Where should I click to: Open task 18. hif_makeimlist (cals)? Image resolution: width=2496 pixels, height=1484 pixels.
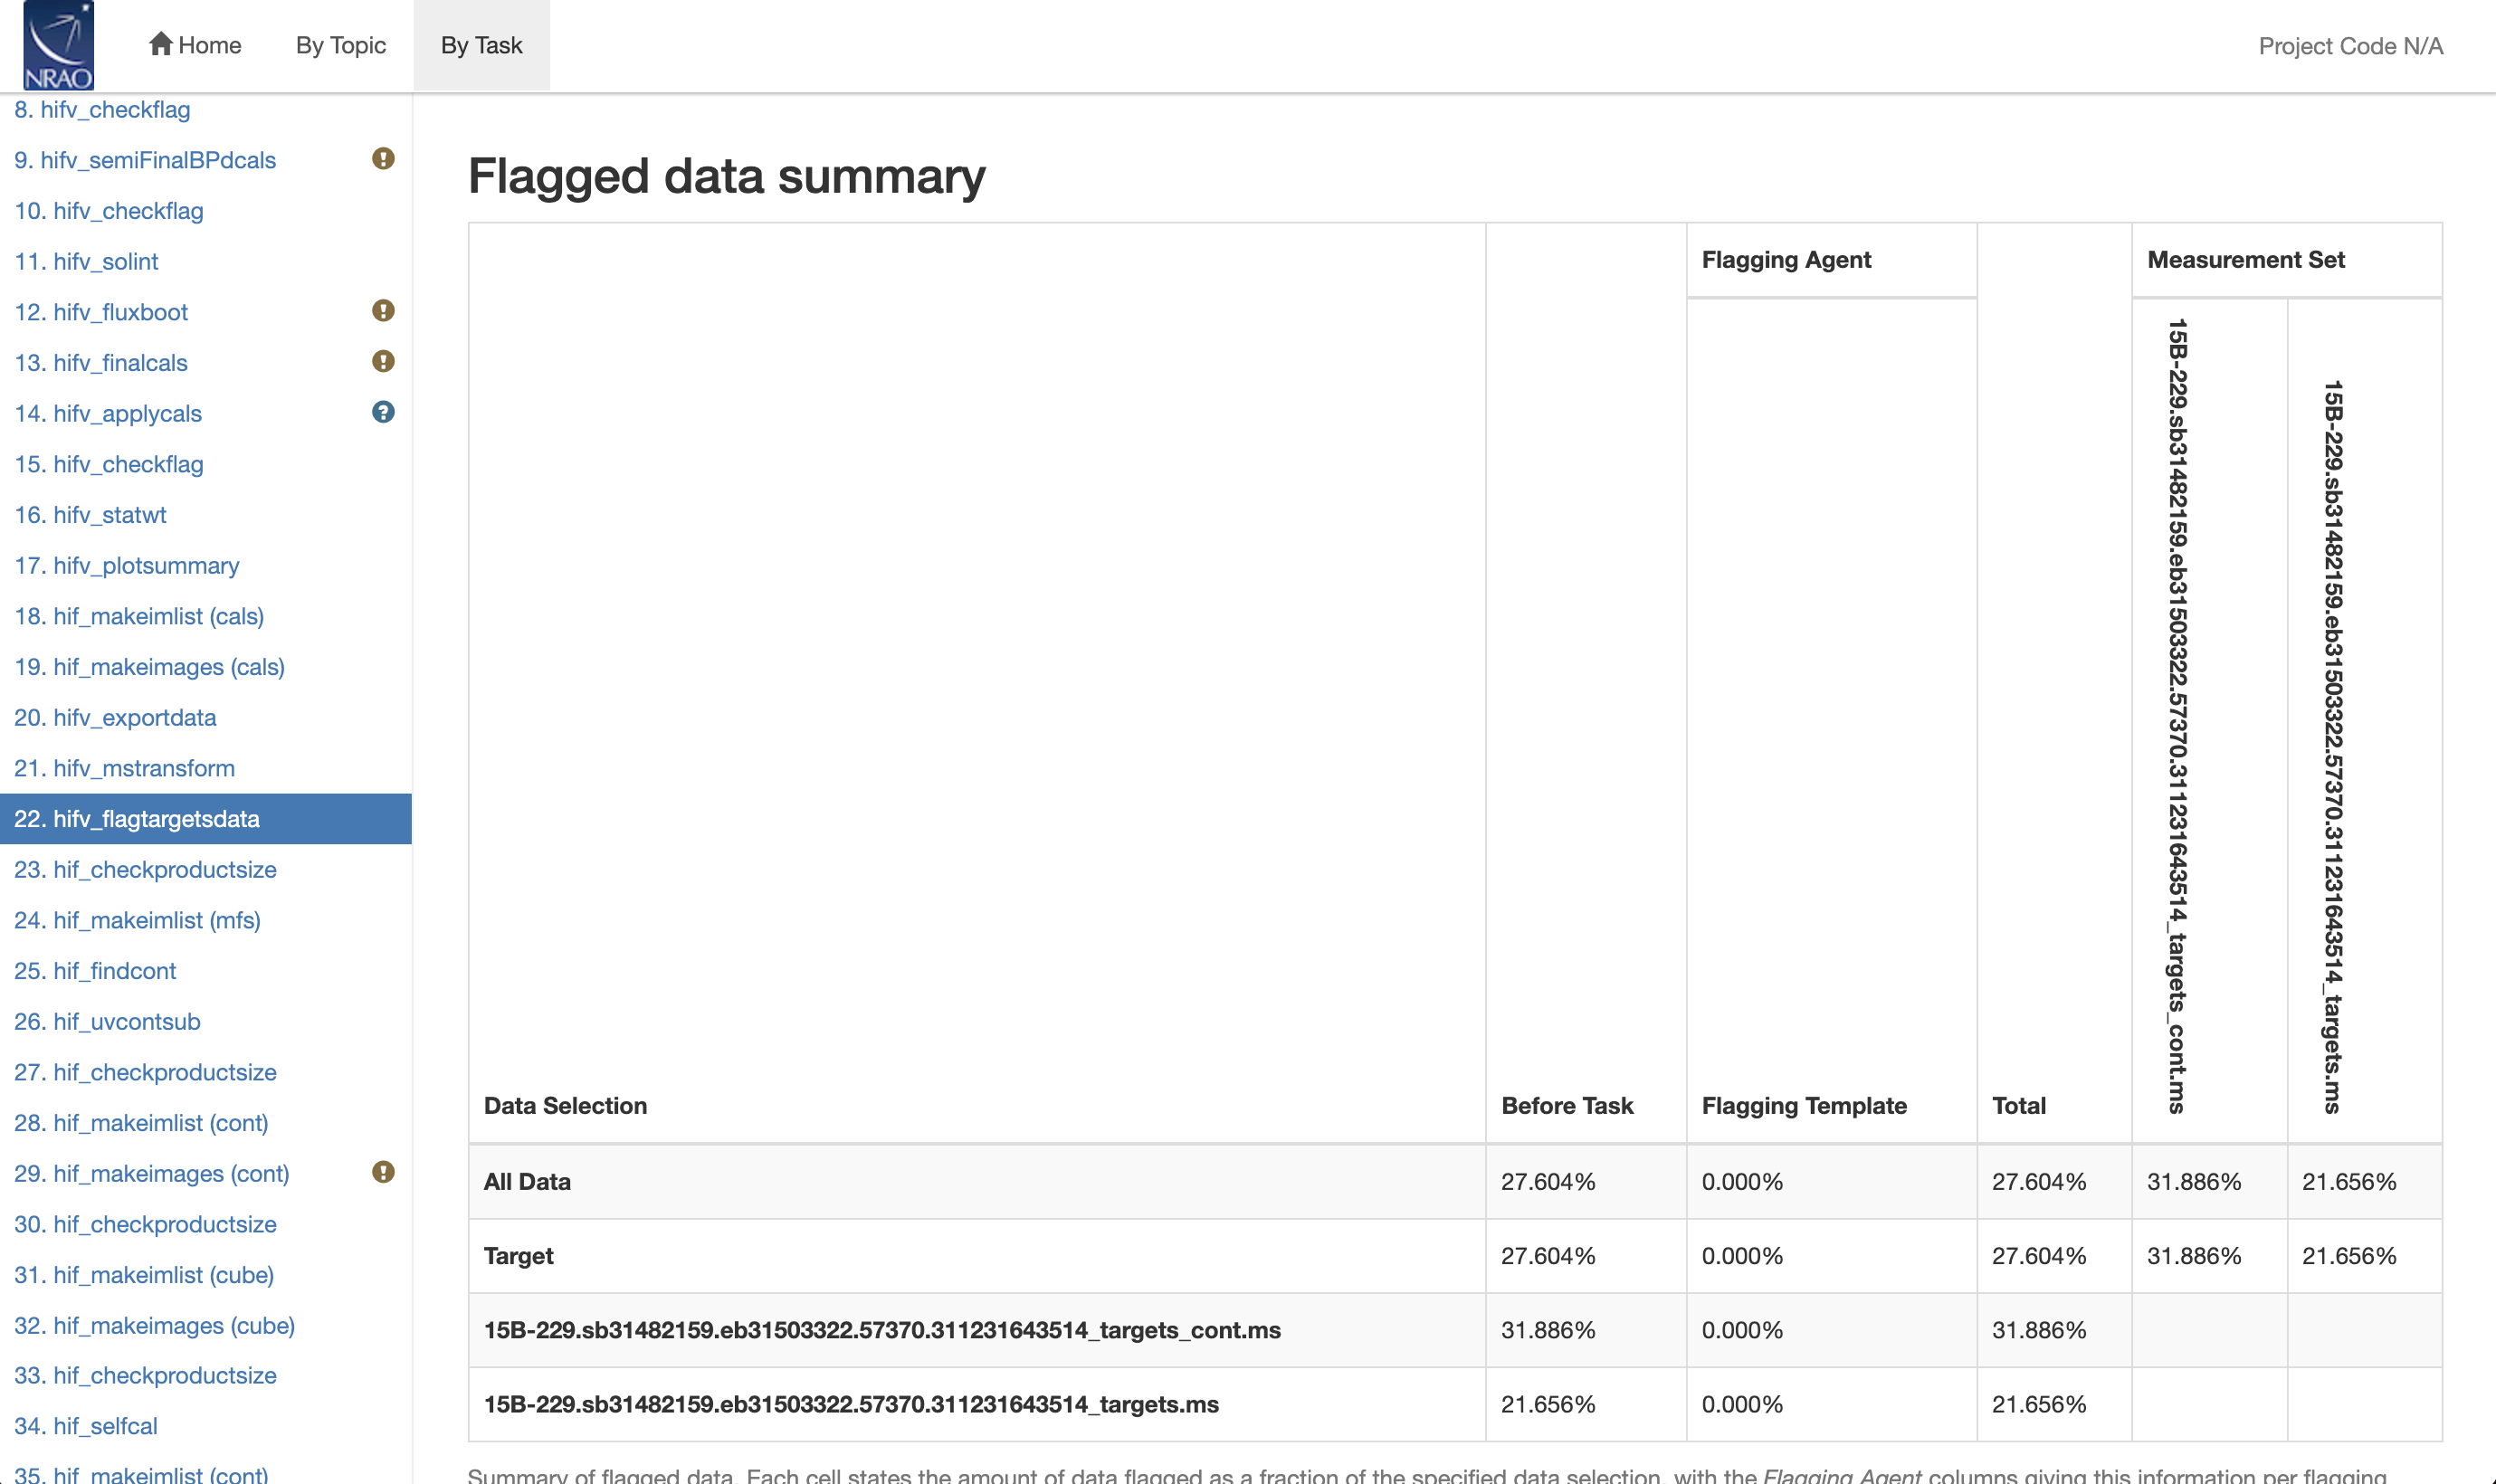139,616
